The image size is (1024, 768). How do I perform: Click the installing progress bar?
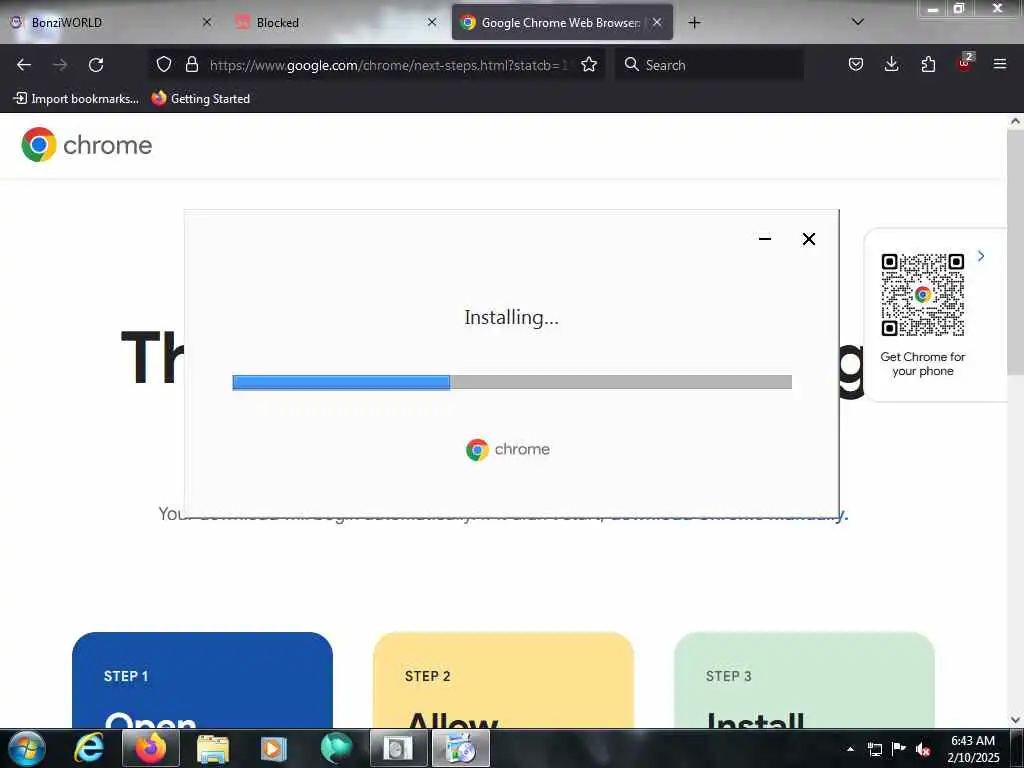point(512,382)
